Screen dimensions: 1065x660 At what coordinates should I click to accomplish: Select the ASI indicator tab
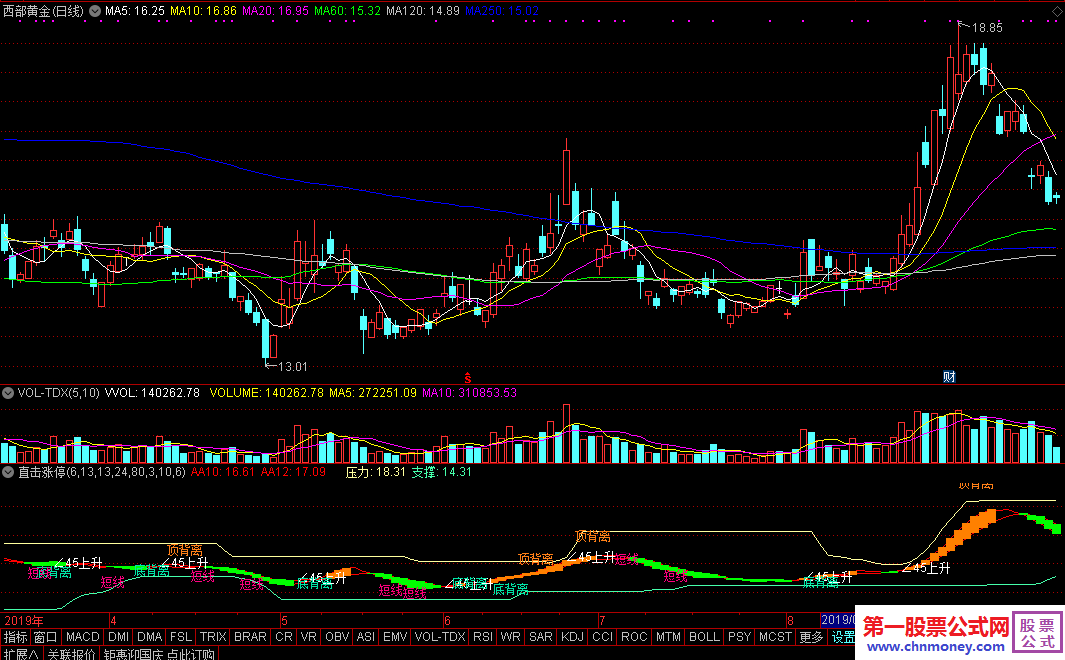(x=365, y=637)
